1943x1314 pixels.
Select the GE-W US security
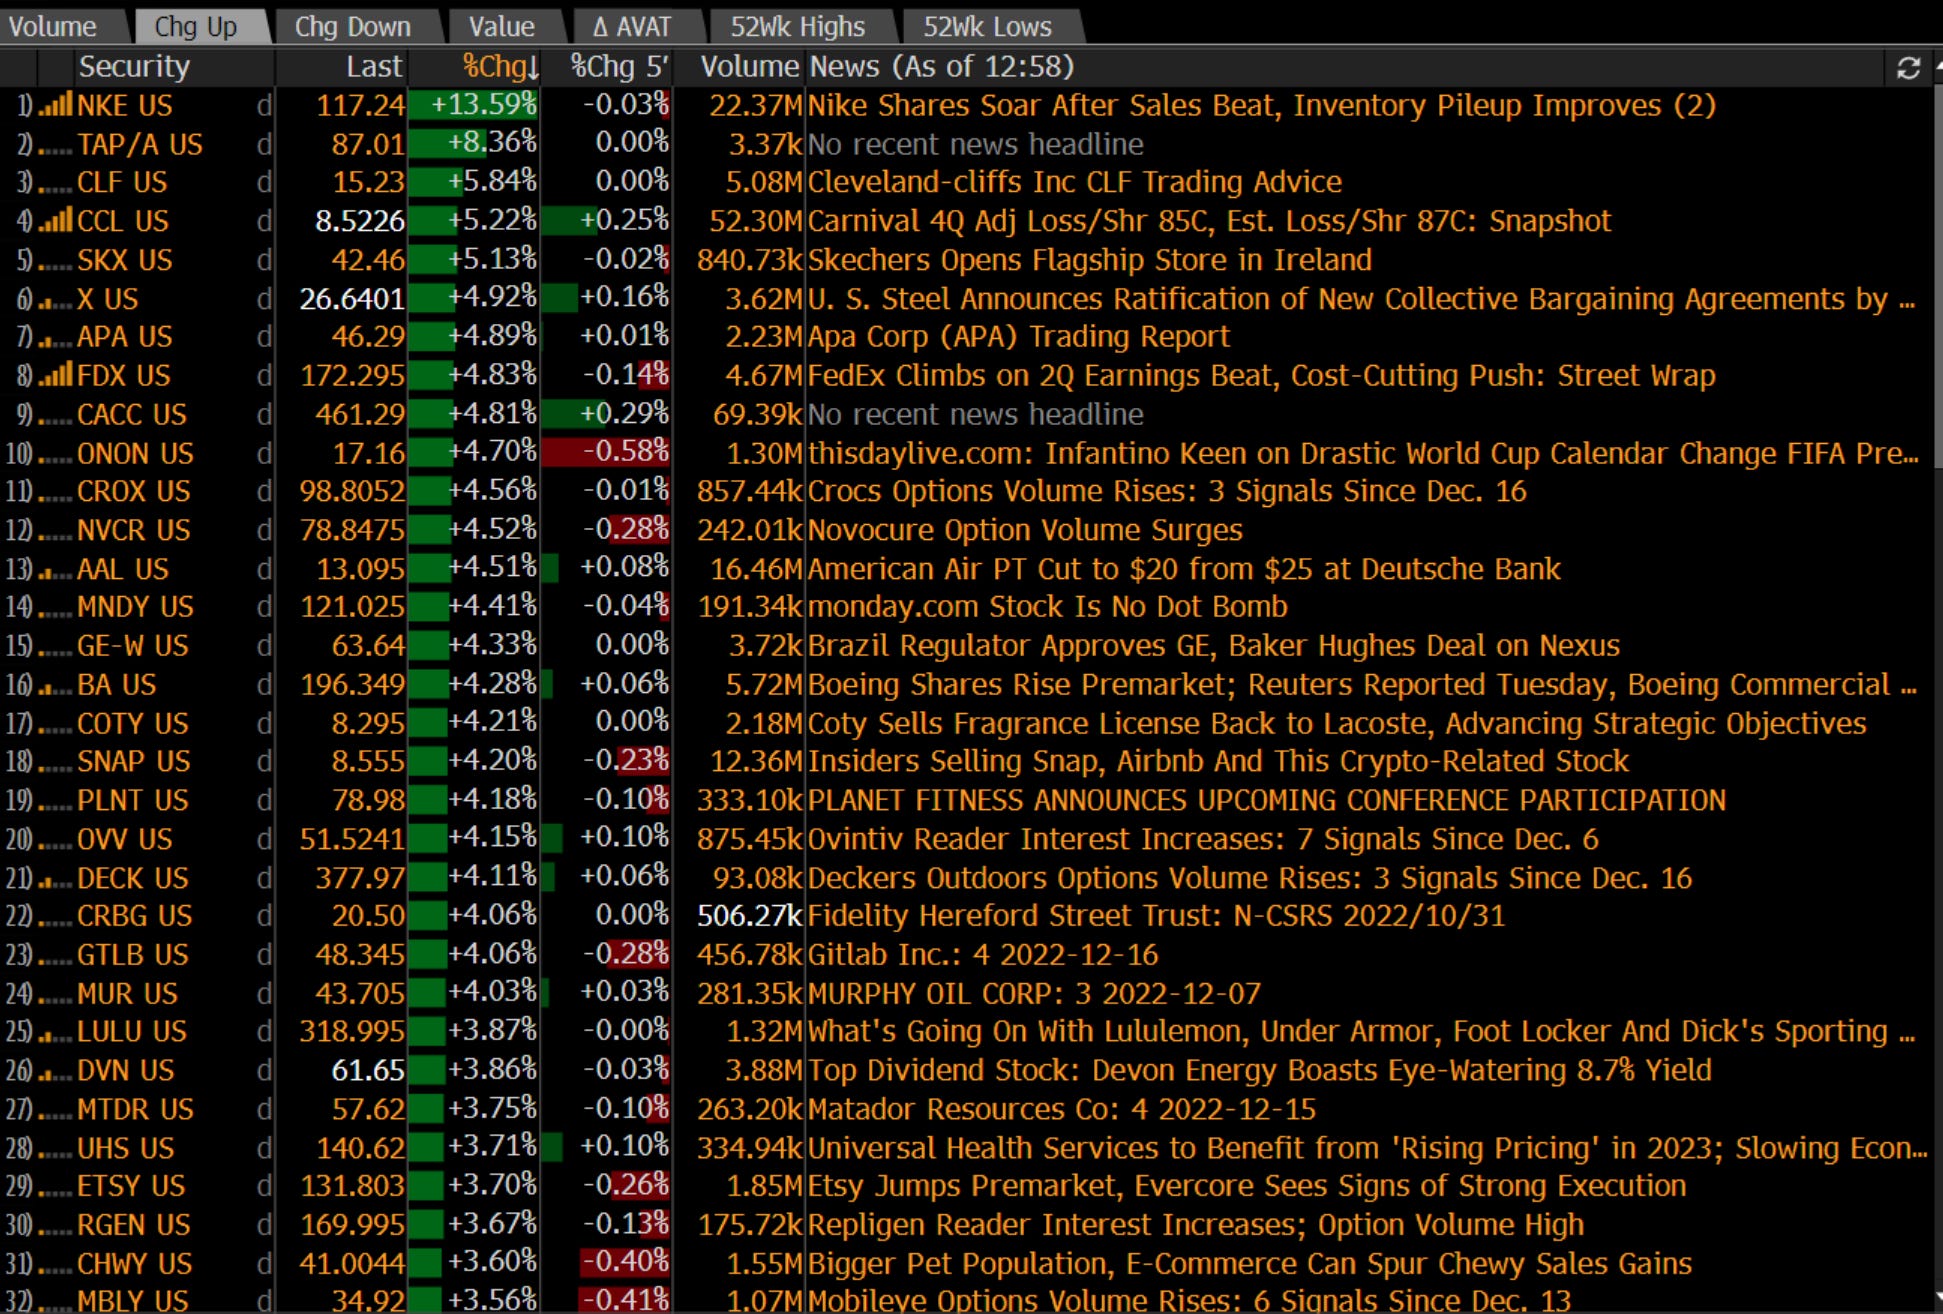point(132,646)
